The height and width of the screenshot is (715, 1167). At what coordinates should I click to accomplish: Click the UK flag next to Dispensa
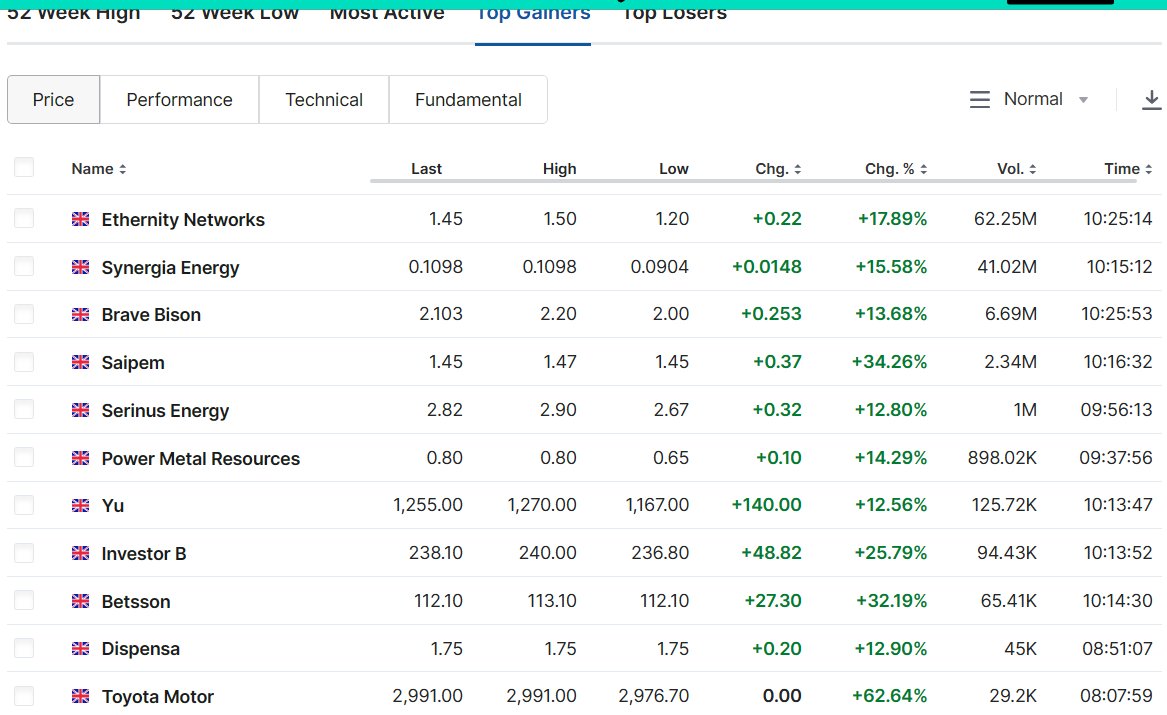[80, 649]
